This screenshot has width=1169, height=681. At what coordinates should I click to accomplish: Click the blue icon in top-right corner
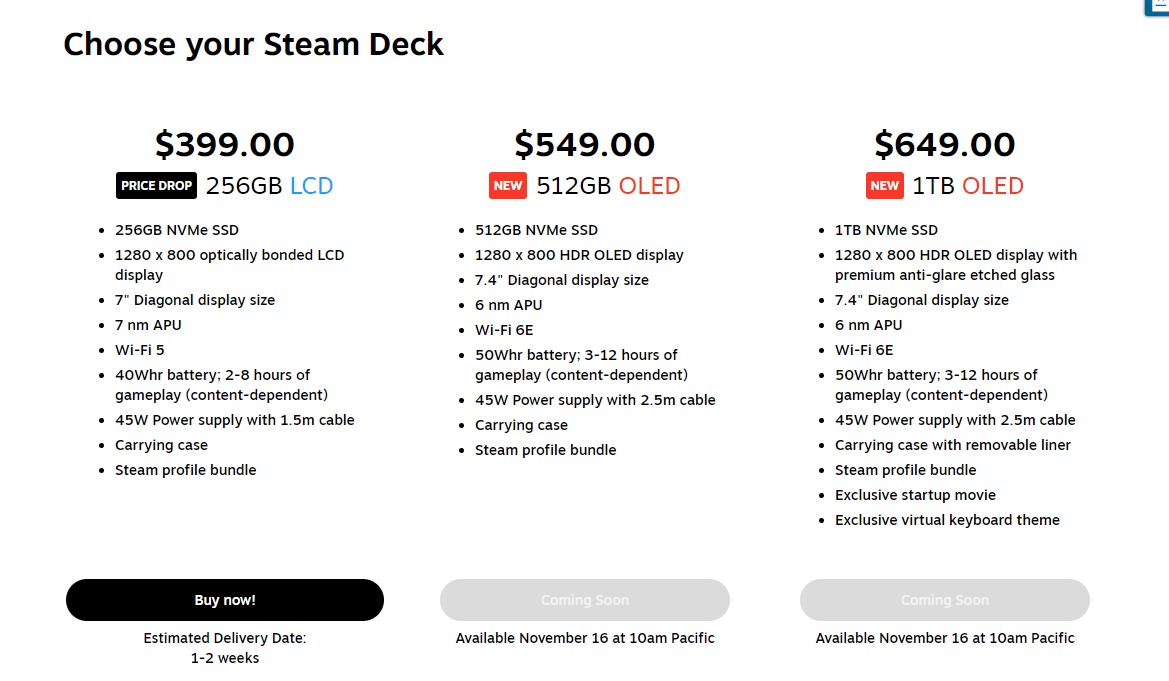pos(1157,7)
